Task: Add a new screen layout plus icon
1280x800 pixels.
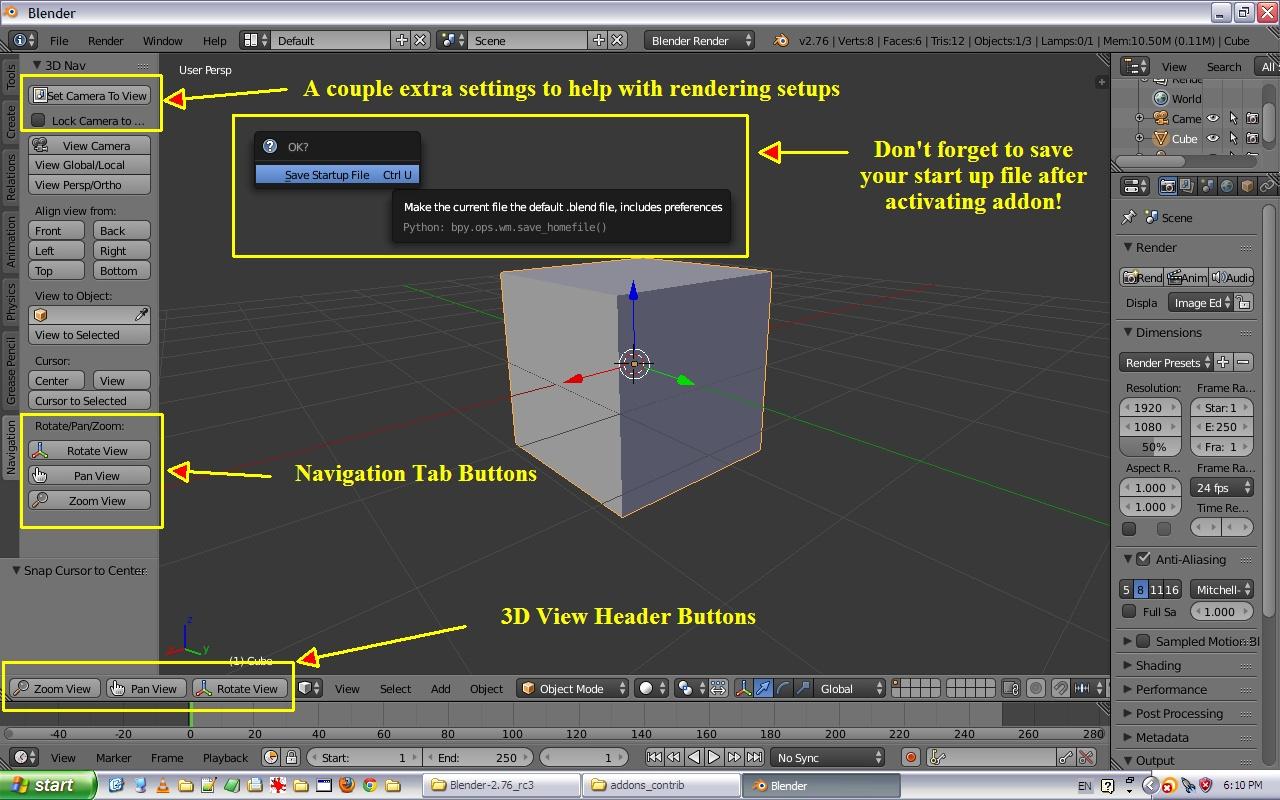Action: (x=402, y=40)
